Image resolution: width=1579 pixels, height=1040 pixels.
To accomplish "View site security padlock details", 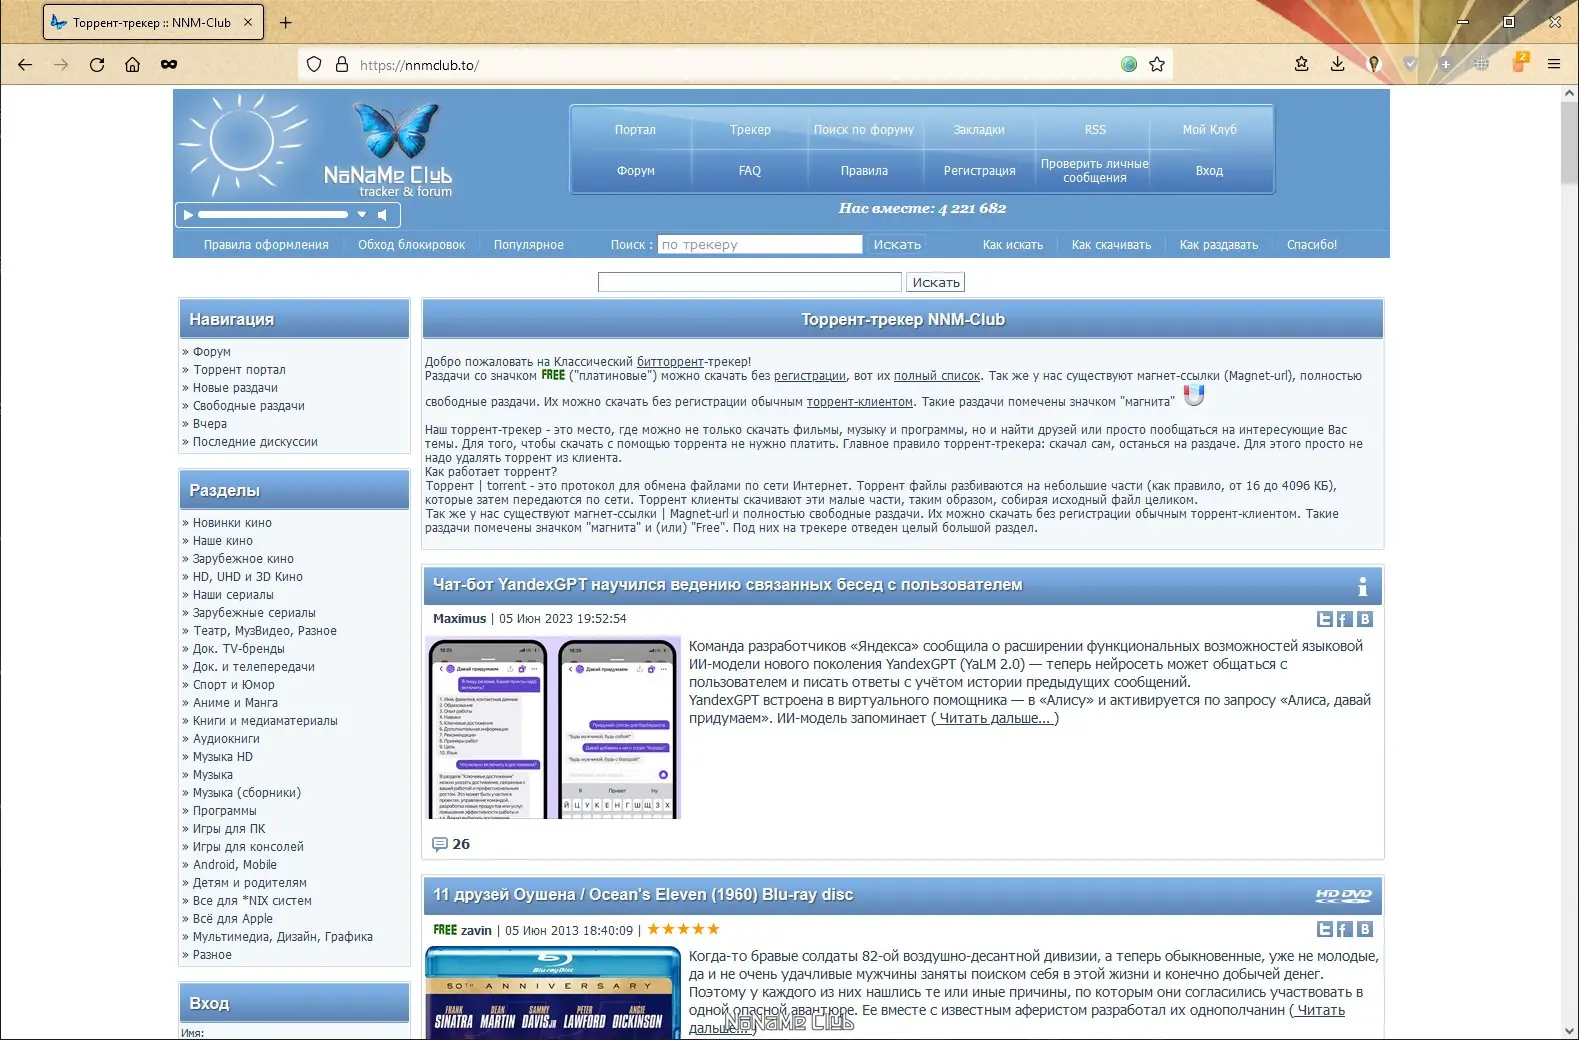I will point(342,64).
